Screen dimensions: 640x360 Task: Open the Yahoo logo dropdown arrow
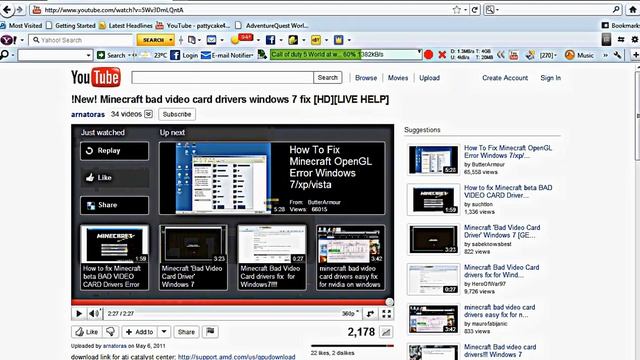click(22, 40)
